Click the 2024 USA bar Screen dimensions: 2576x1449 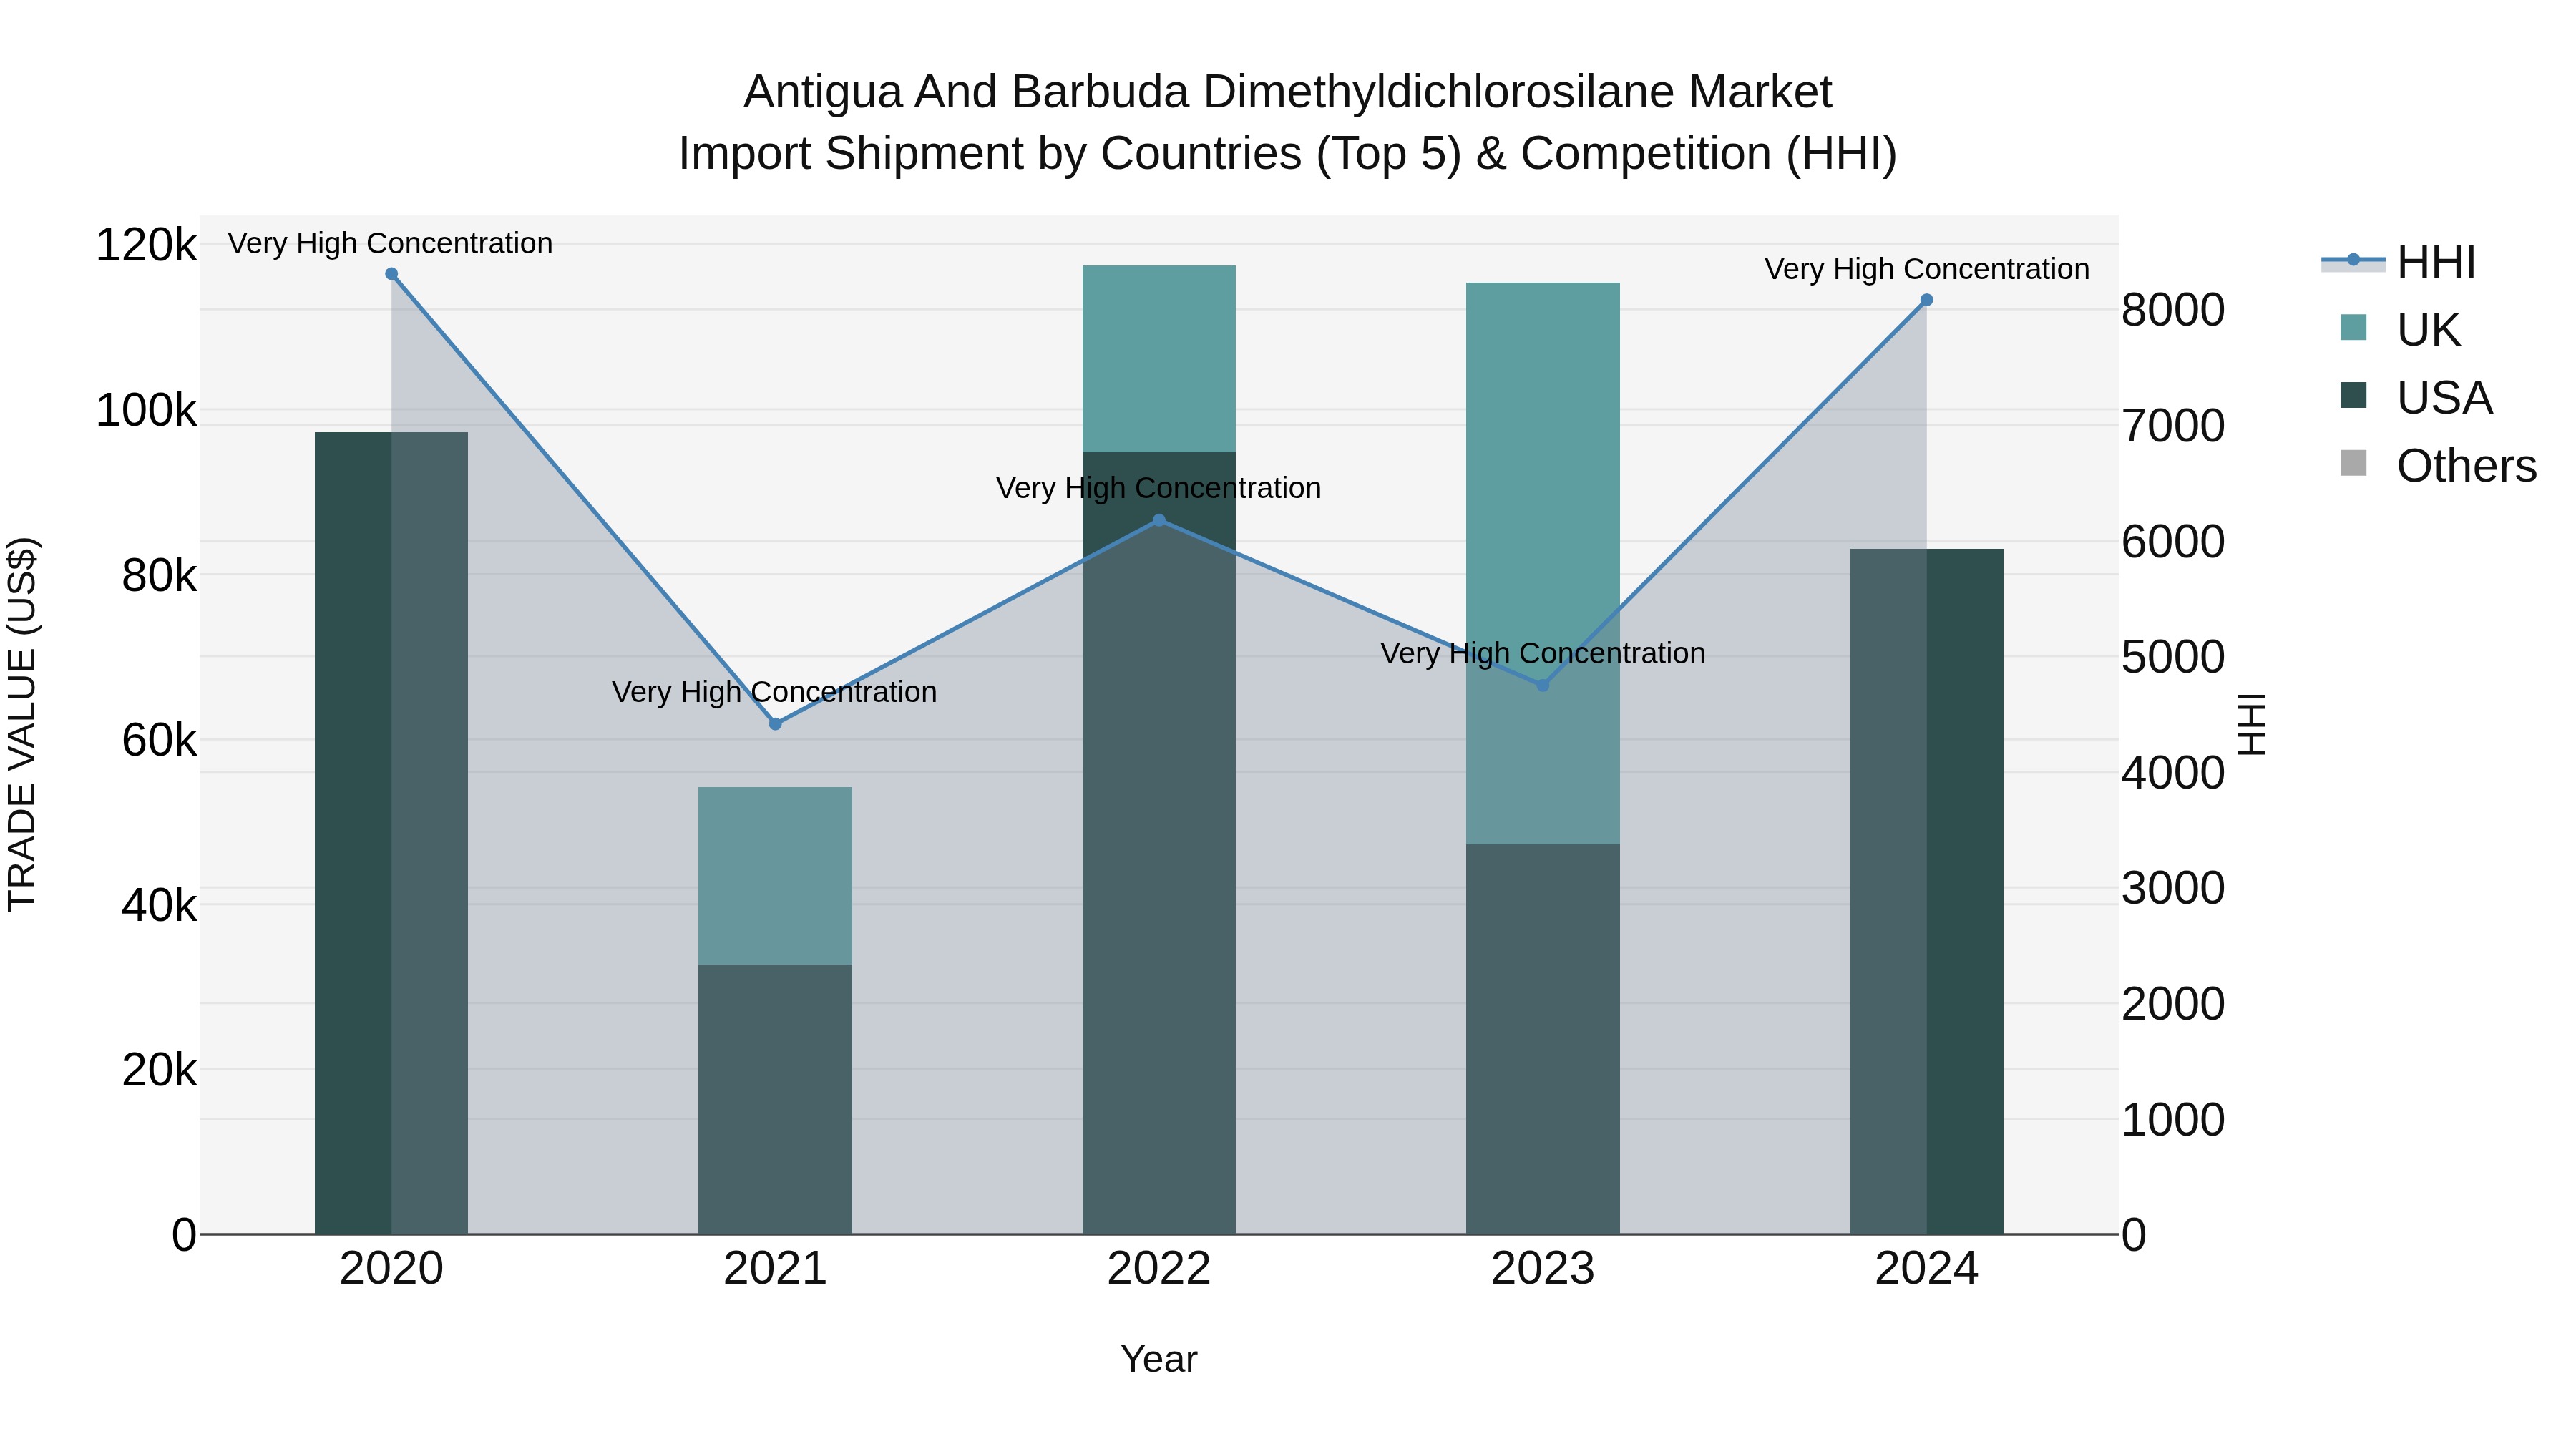point(1927,891)
